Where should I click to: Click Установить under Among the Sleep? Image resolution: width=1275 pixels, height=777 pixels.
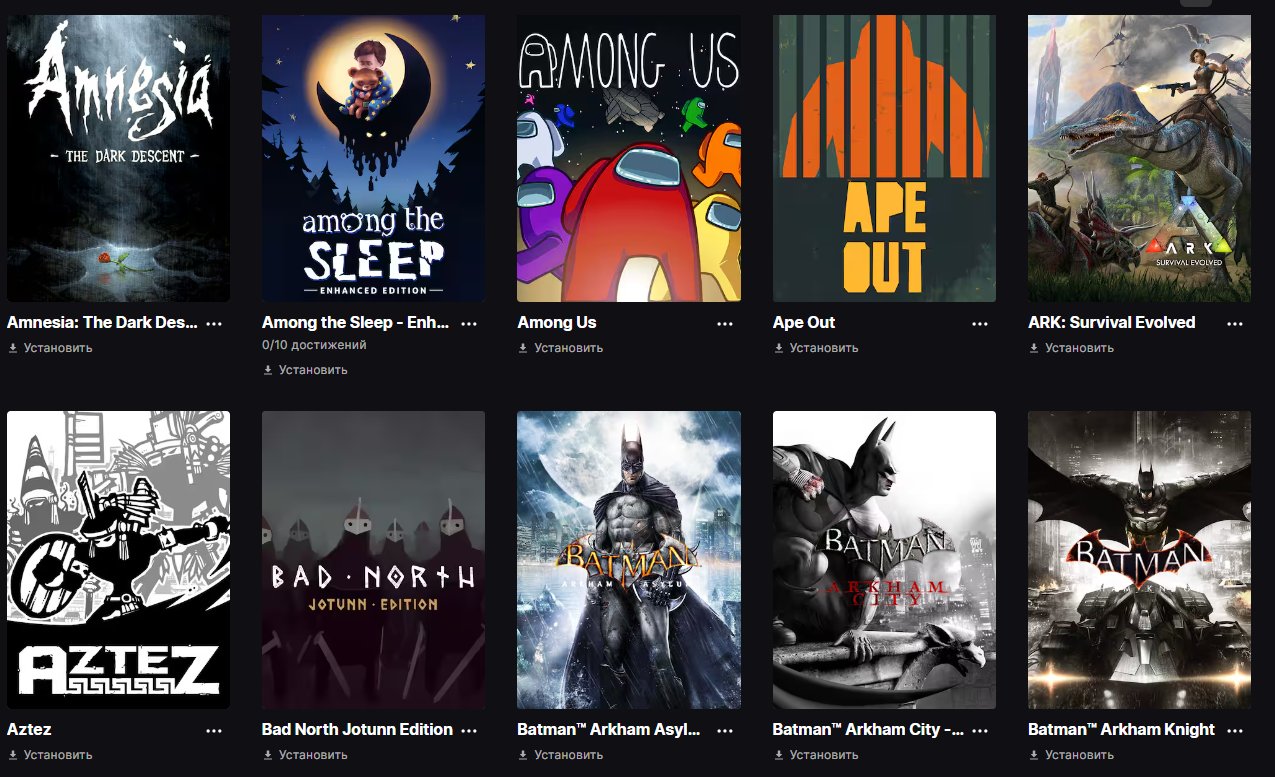[305, 370]
